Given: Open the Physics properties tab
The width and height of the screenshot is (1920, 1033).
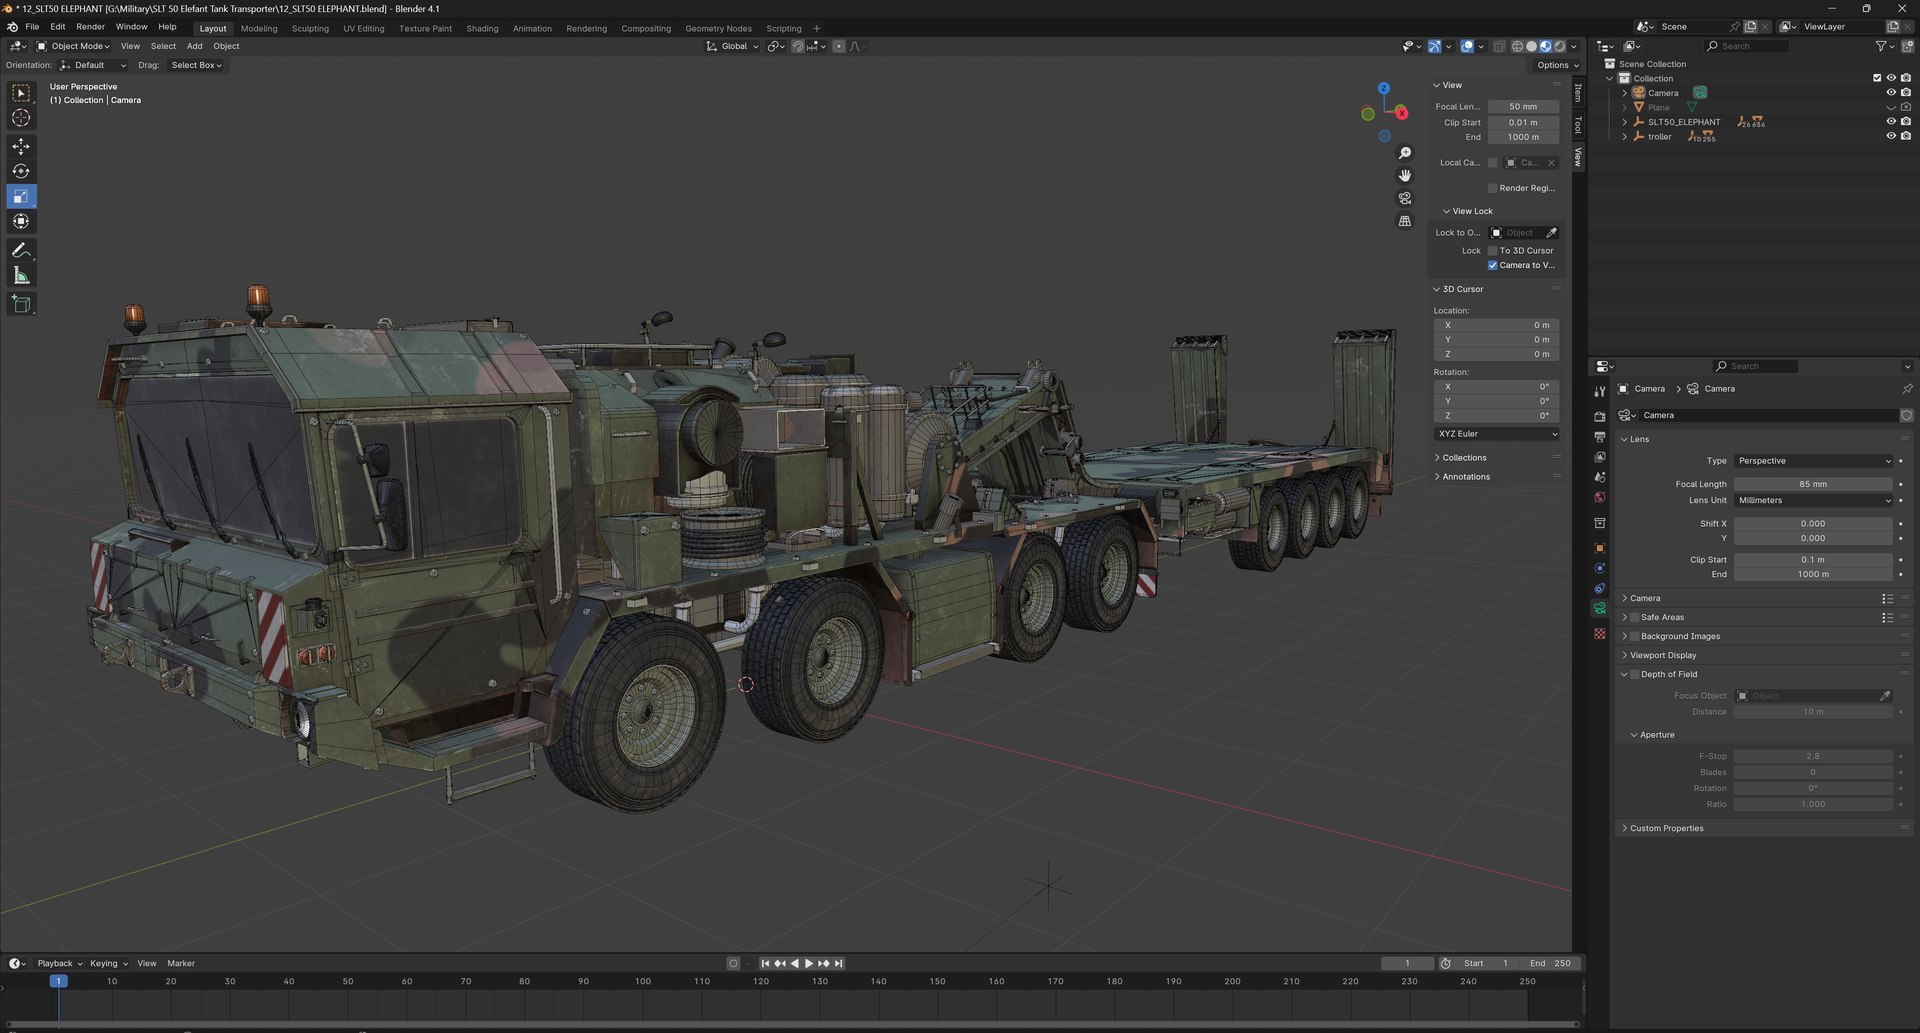Looking at the screenshot, I should tap(1599, 568).
